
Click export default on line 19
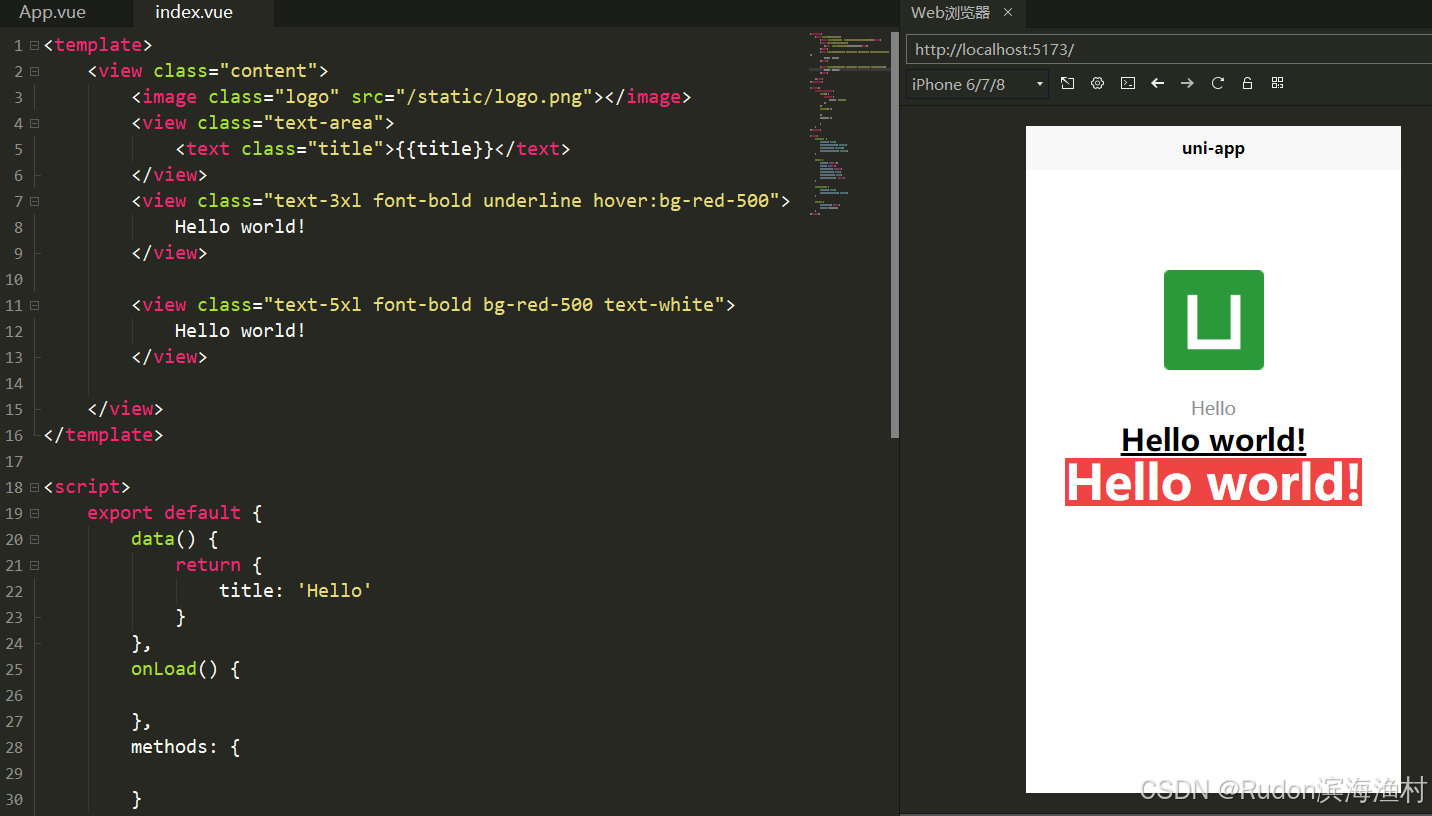[164, 513]
